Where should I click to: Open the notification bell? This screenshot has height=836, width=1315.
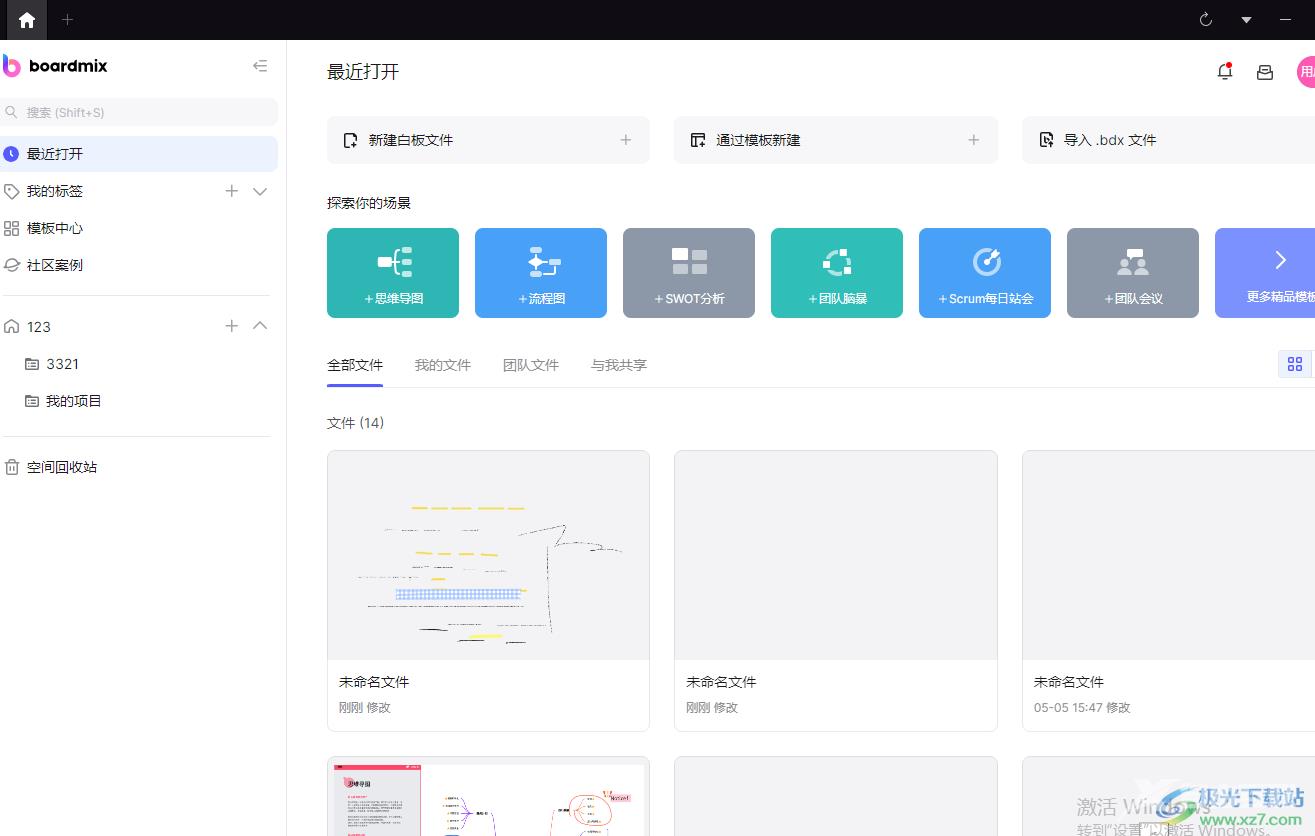tap(1225, 72)
